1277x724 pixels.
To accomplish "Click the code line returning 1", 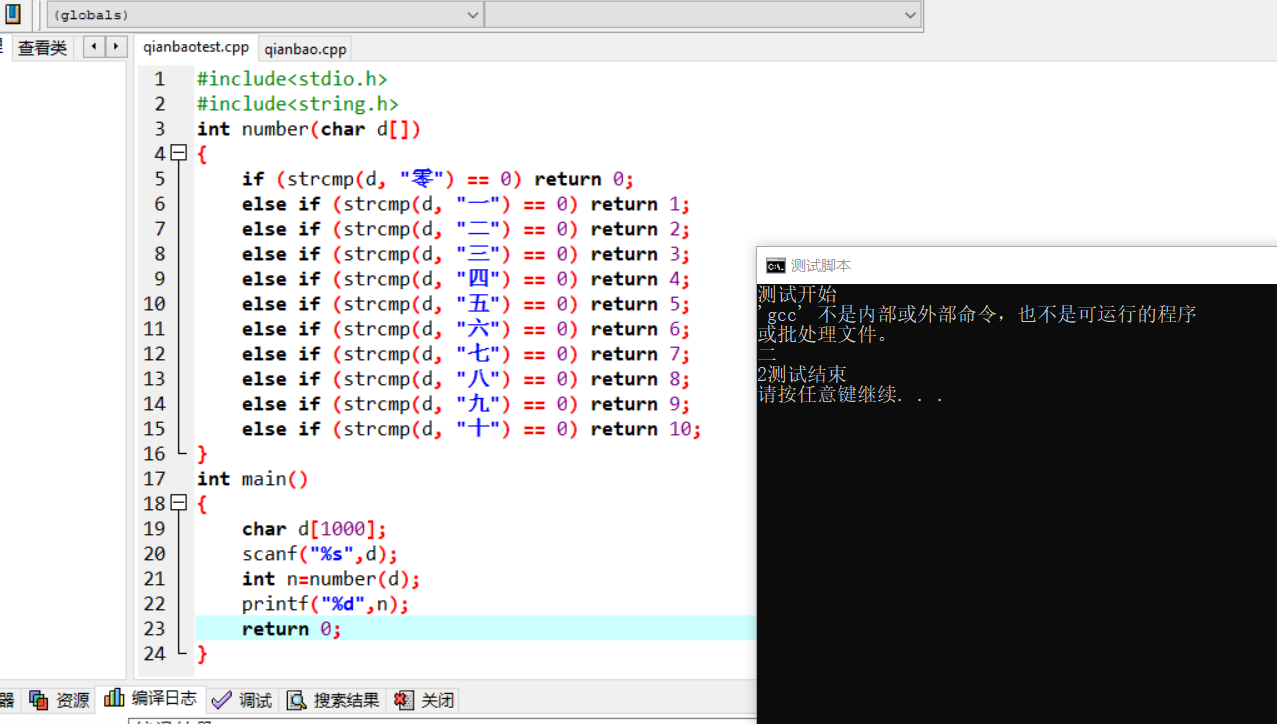I will (x=466, y=204).
